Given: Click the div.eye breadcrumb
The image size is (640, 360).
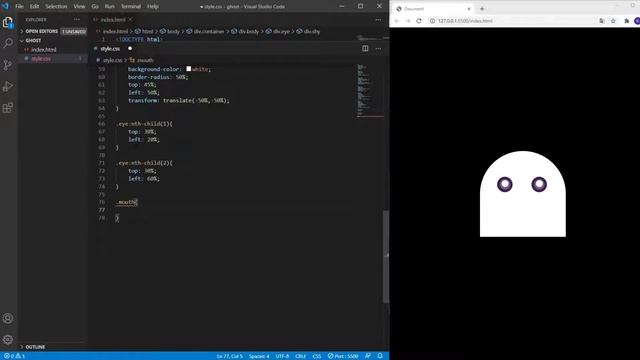Looking at the screenshot, I should click(278, 31).
